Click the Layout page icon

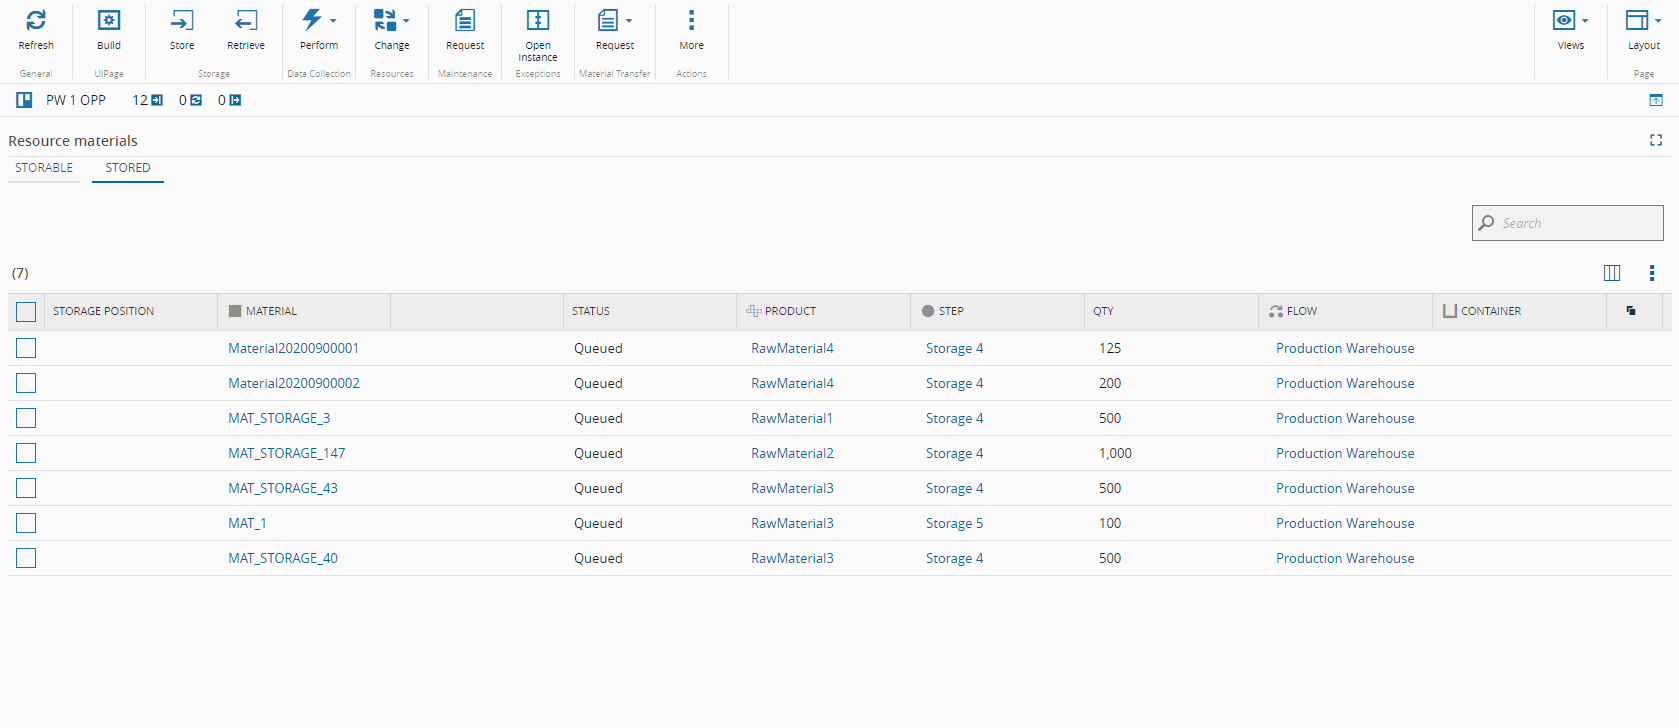(1637, 20)
